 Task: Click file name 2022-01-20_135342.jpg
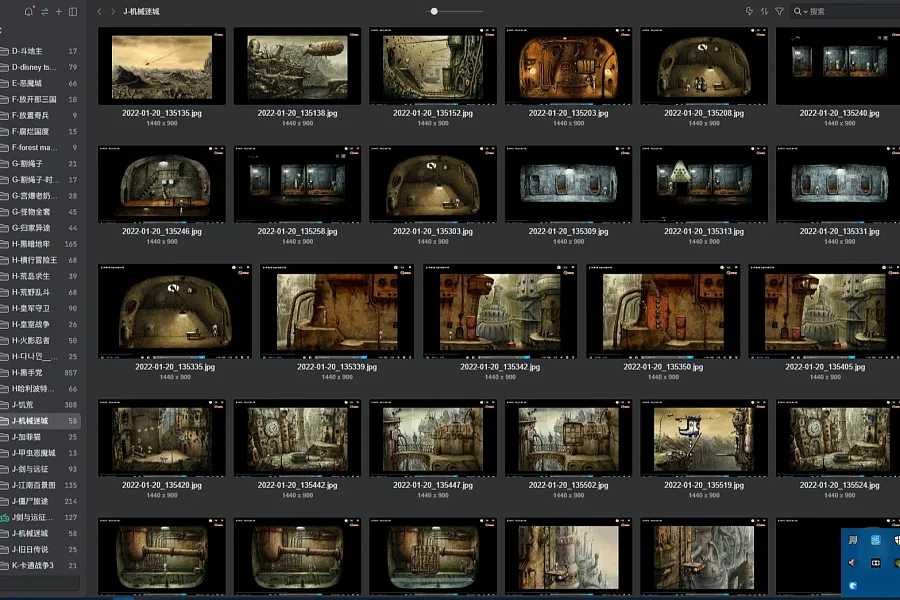pyautogui.click(x=500, y=367)
